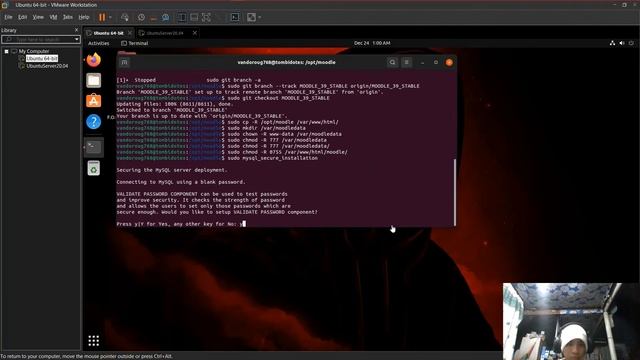Viewport: 640px width, 360px height.
Task: Click the send Ctrl+Alt+Del toolbar icon
Action: pos(125,17)
